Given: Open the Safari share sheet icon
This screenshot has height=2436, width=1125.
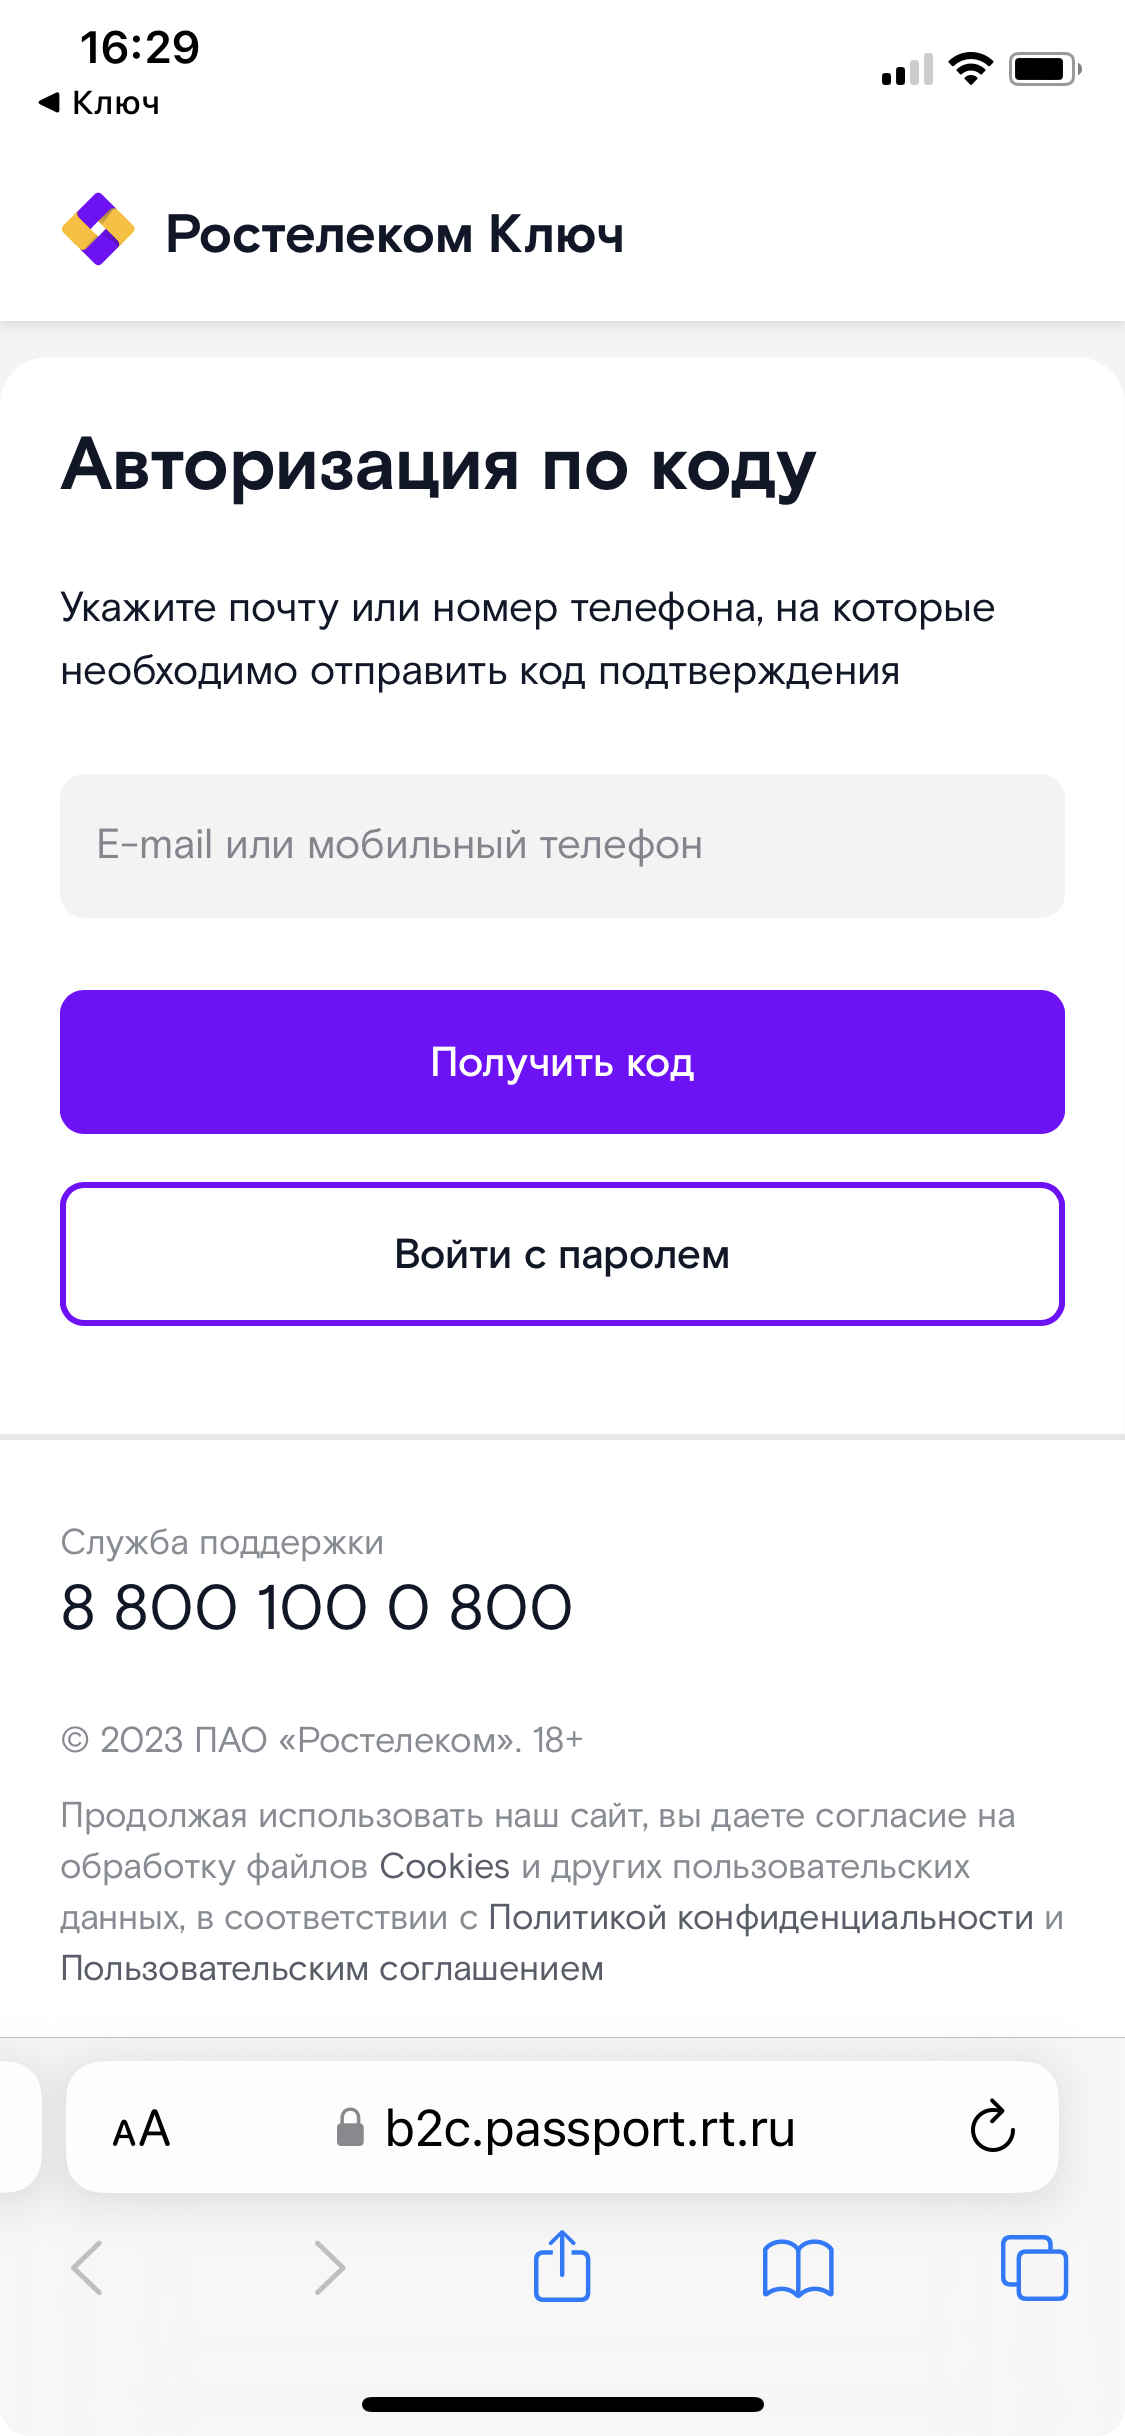Looking at the screenshot, I should [562, 2266].
